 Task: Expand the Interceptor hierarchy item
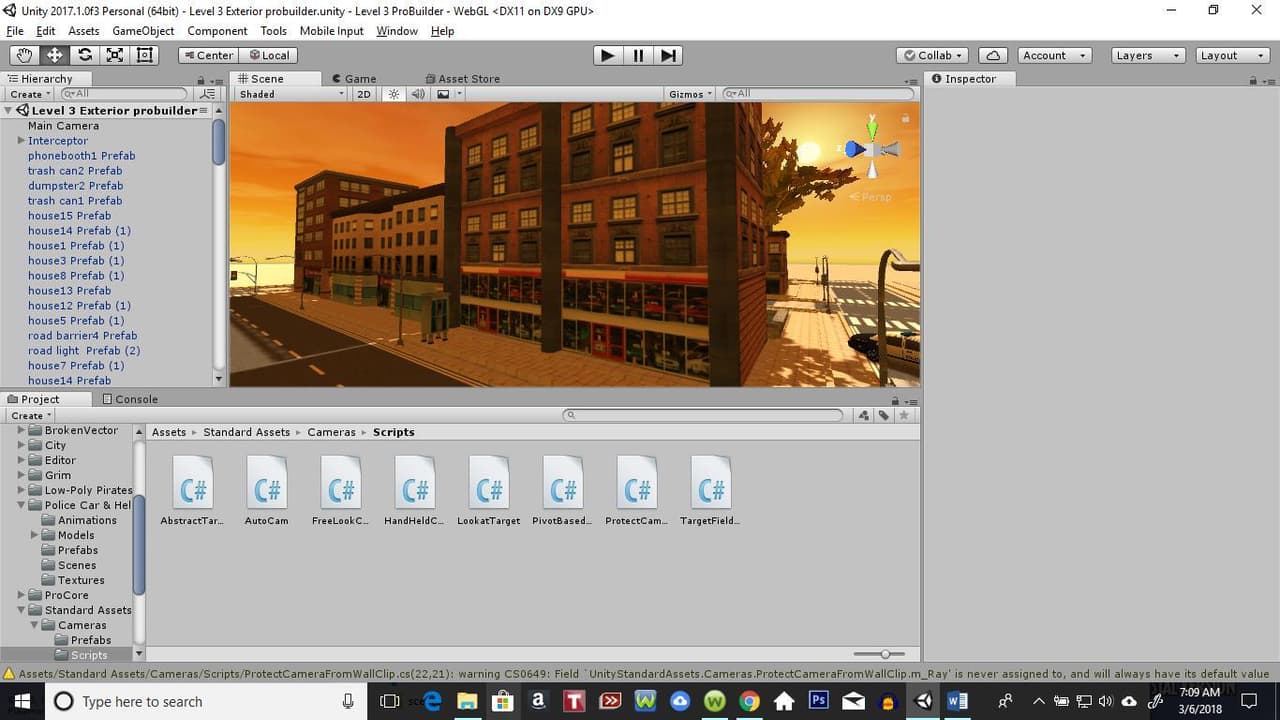(21, 141)
